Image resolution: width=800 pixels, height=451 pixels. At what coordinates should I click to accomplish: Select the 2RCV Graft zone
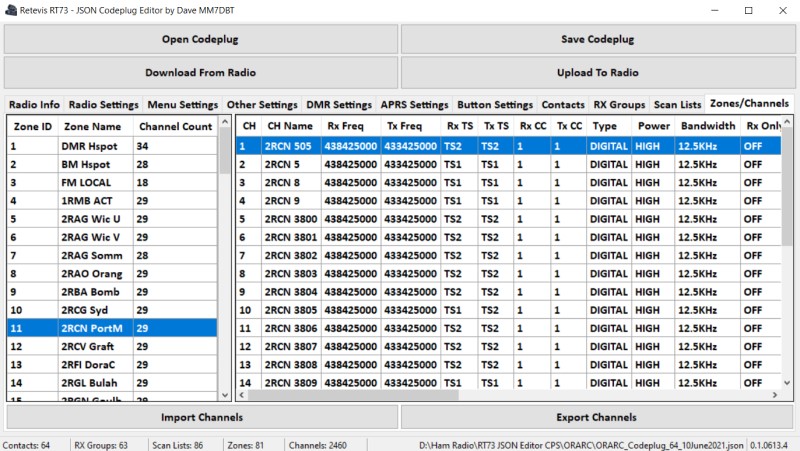pos(112,346)
